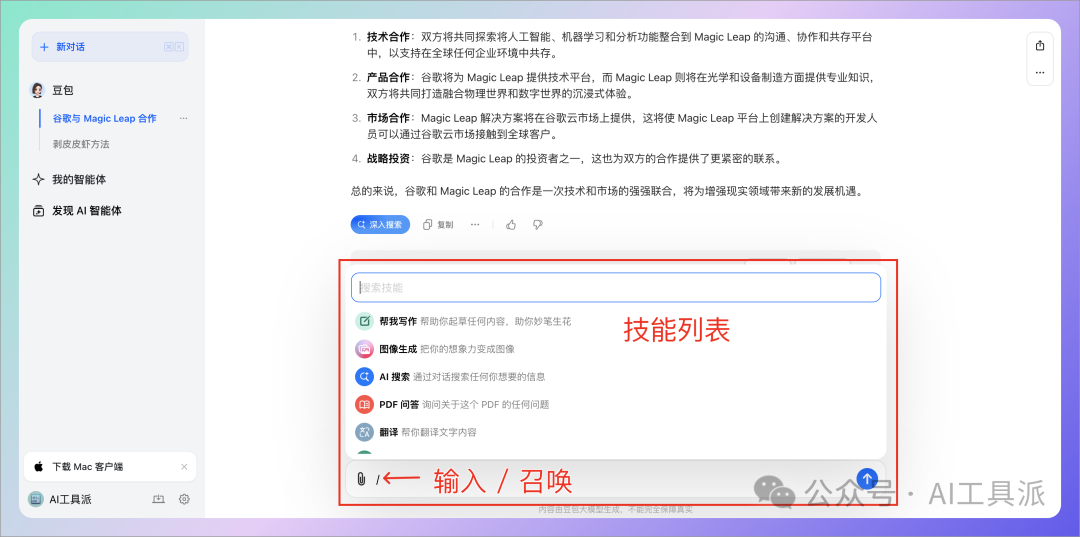Viewport: 1080px width, 537px height.
Task: Dismiss the 下载 Mac 客户端 banner
Action: point(184,467)
